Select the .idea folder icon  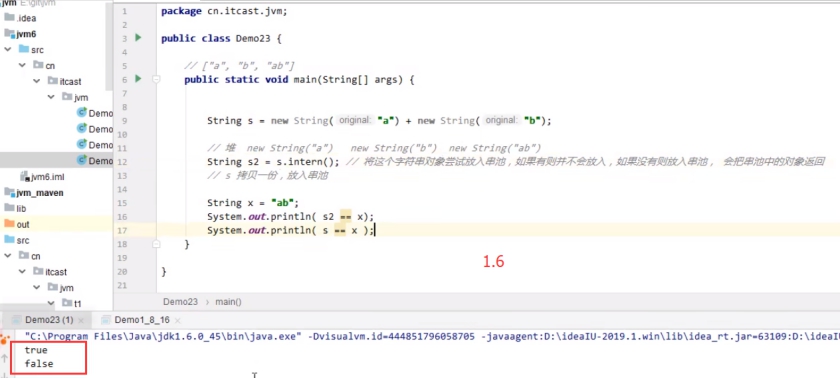(9, 18)
